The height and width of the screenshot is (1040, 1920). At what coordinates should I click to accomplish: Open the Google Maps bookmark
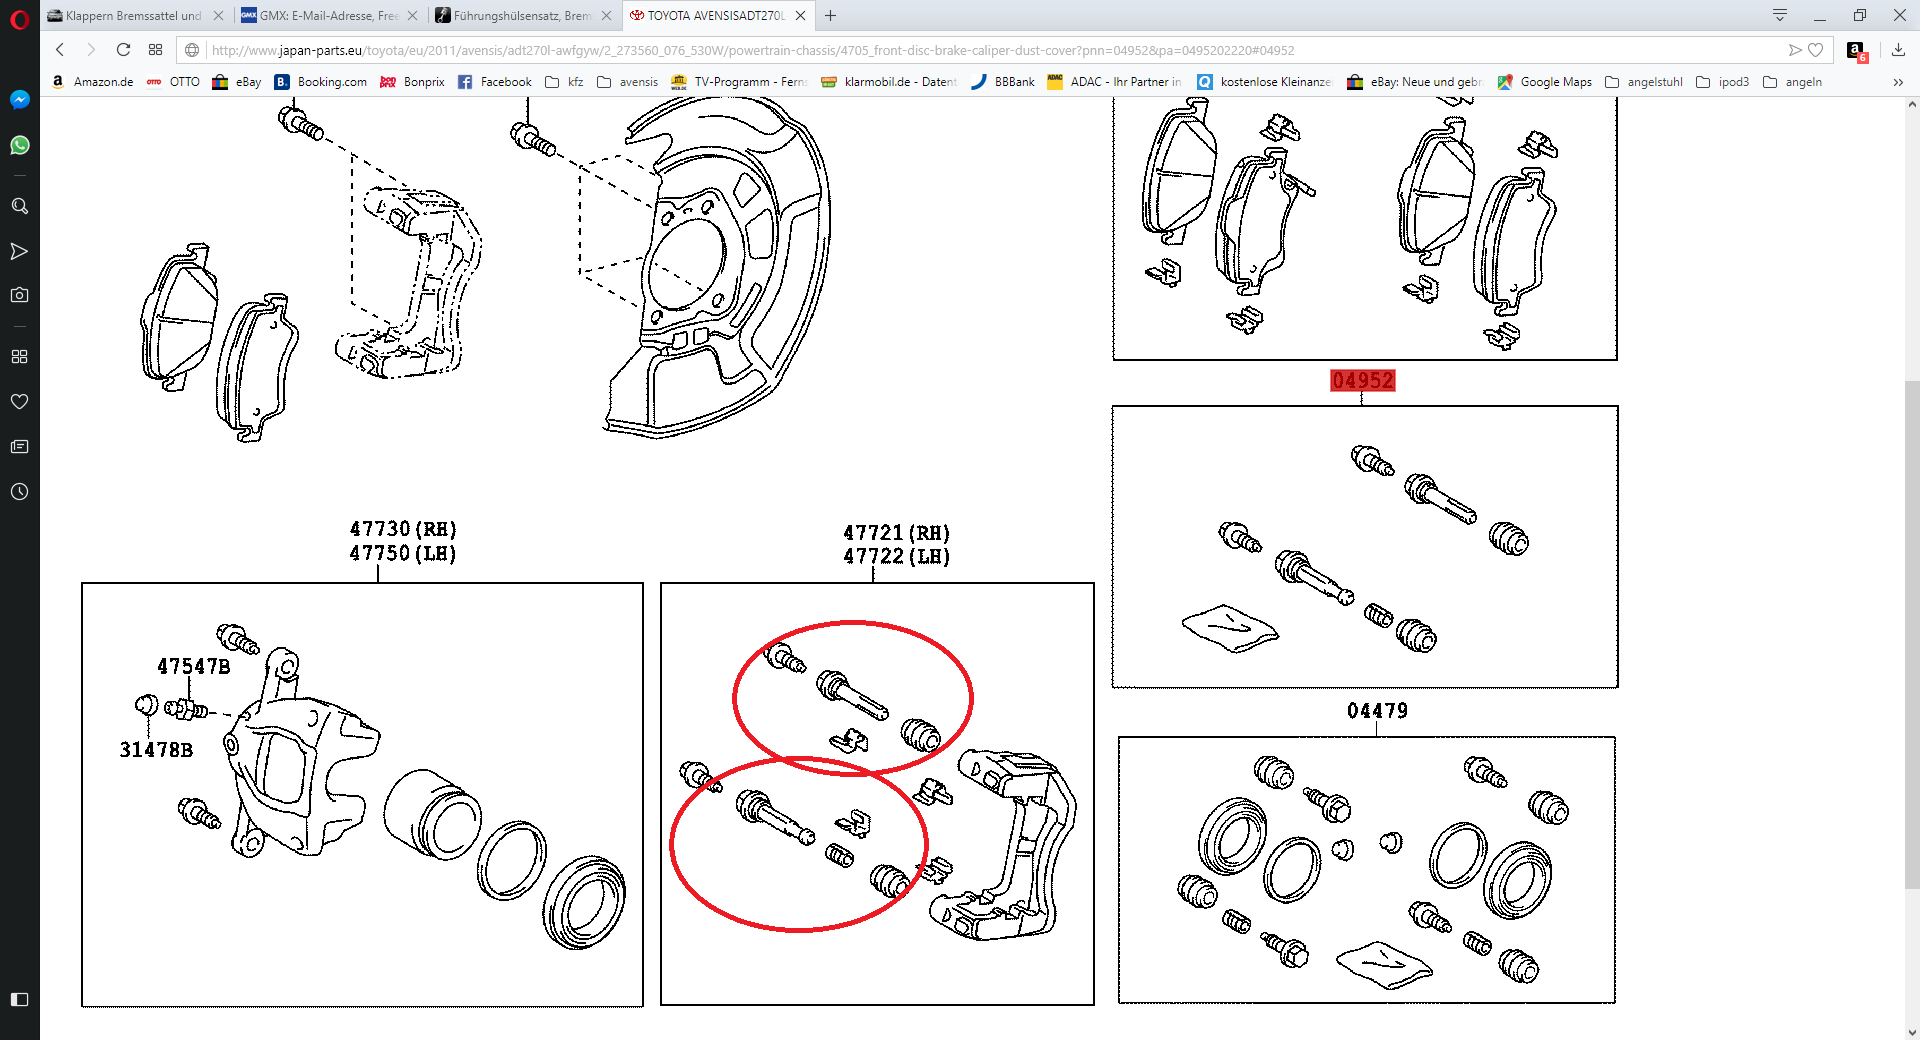[x=1544, y=82]
